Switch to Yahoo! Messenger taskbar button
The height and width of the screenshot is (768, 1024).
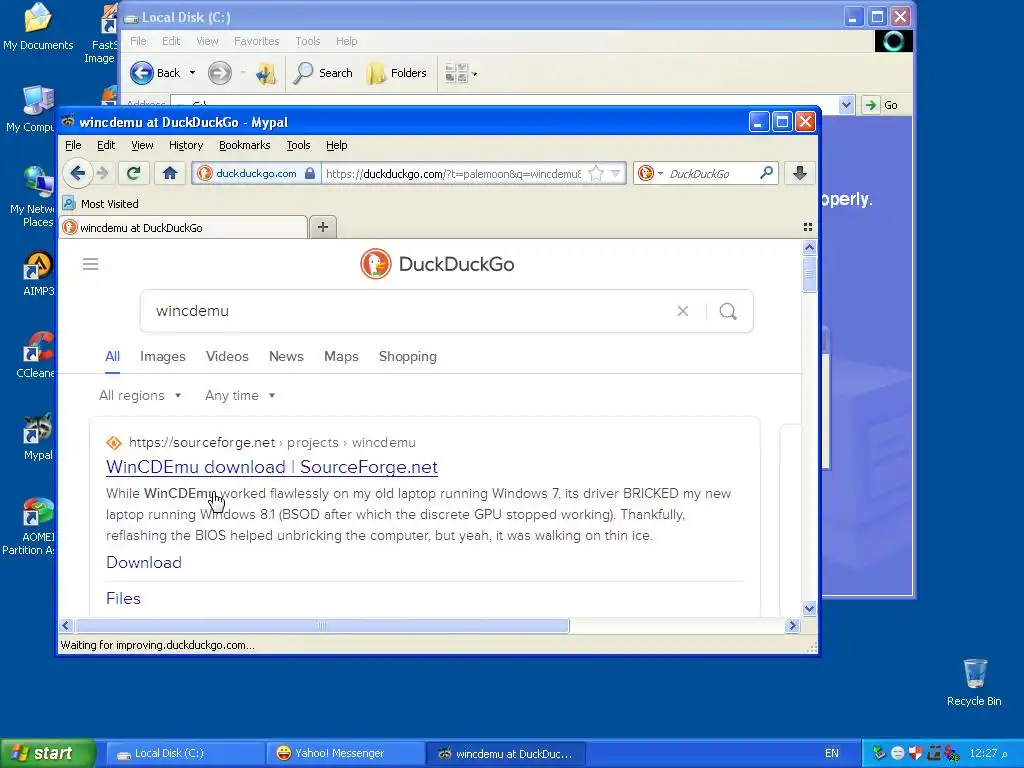344,754
